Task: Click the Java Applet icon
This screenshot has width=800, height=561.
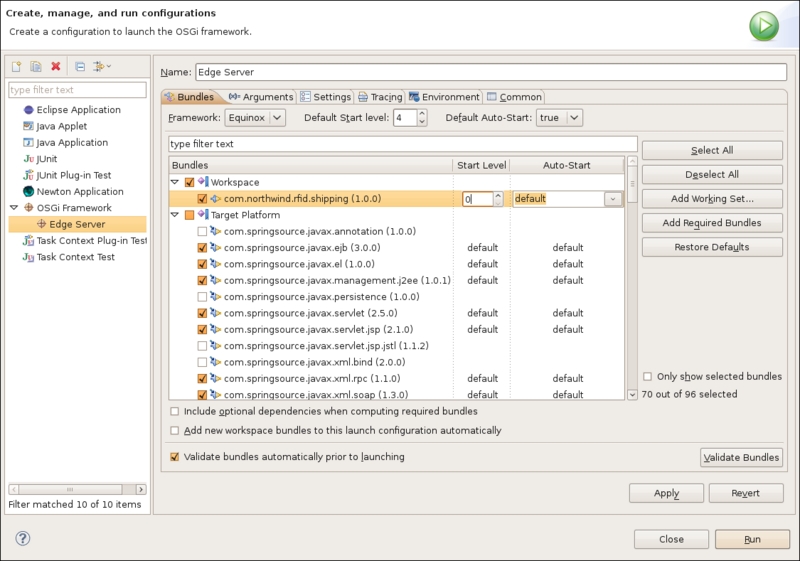Action: pyautogui.click(x=29, y=126)
